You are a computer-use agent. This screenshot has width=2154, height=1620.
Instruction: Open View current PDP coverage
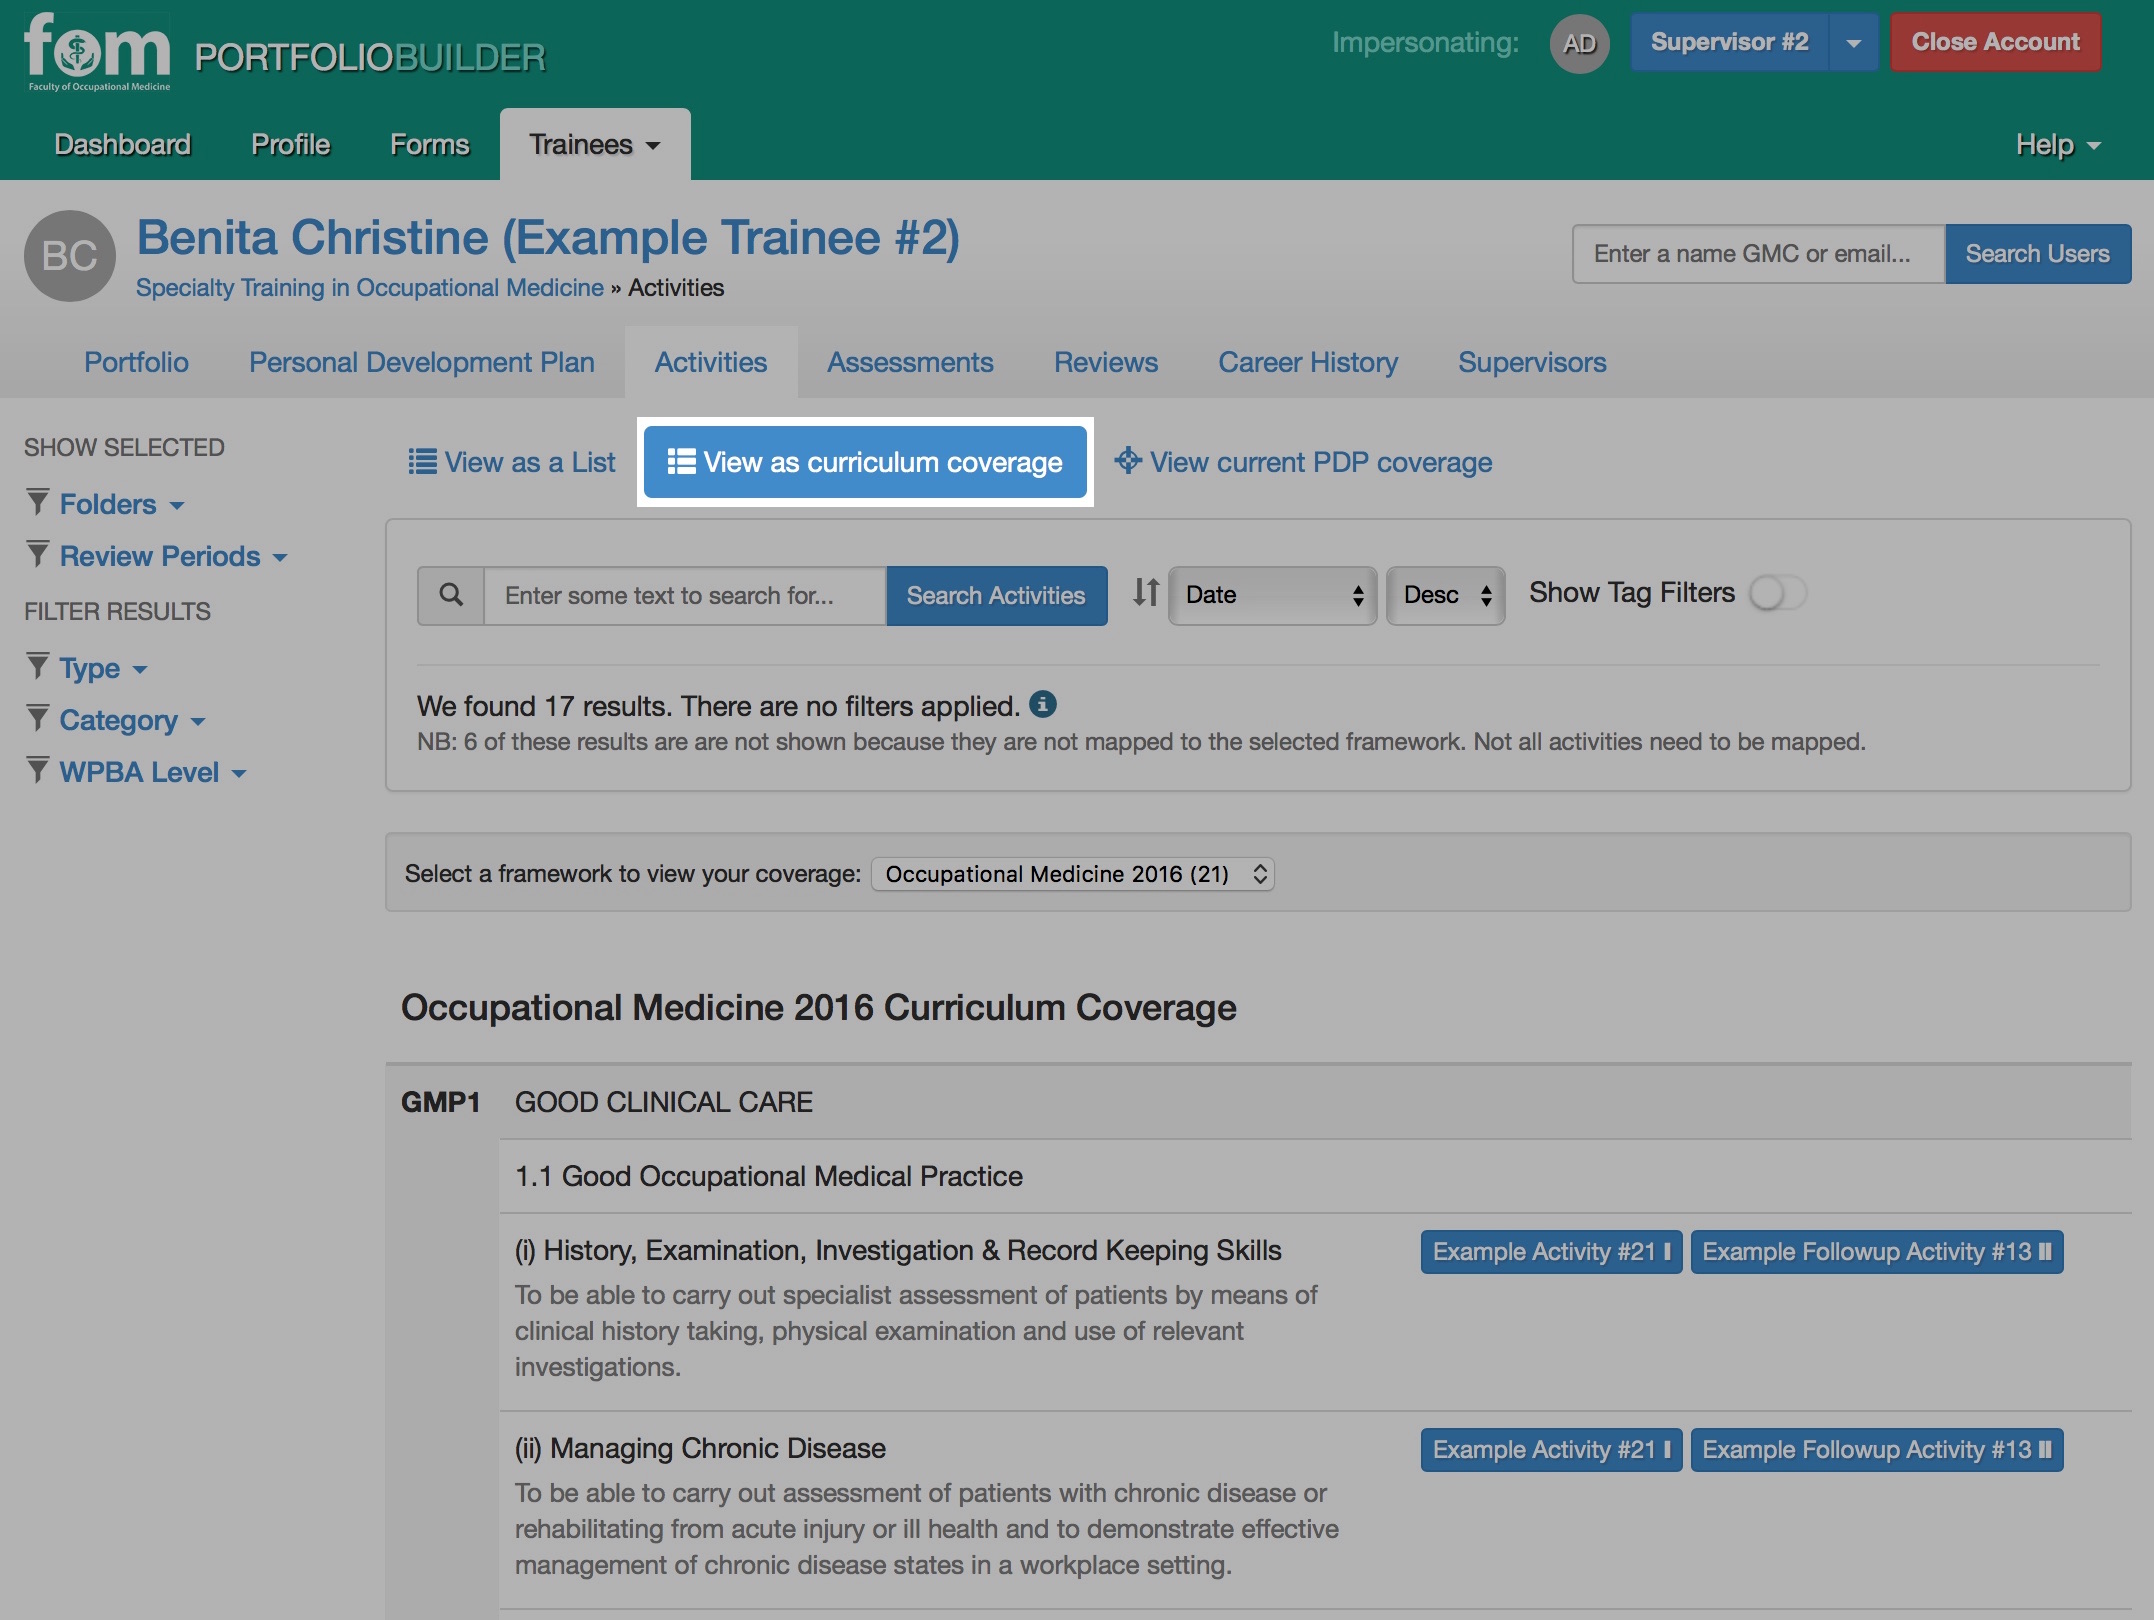click(x=1303, y=462)
